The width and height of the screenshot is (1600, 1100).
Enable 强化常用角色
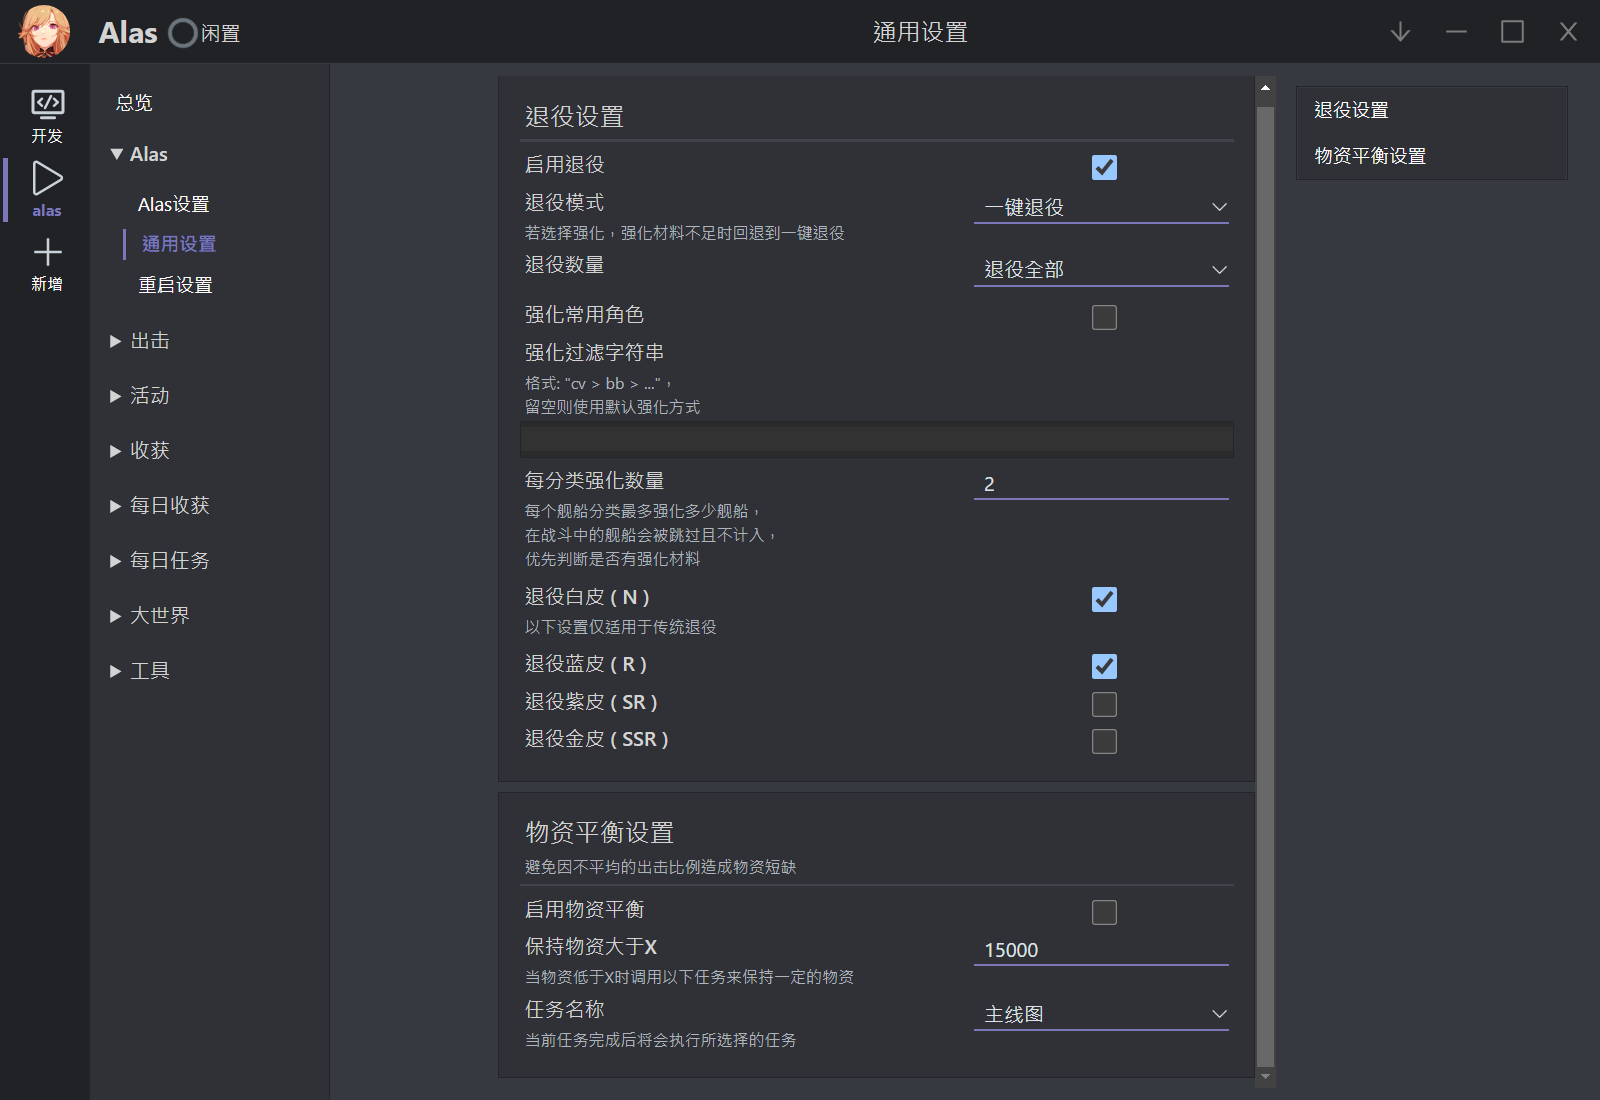(1104, 317)
